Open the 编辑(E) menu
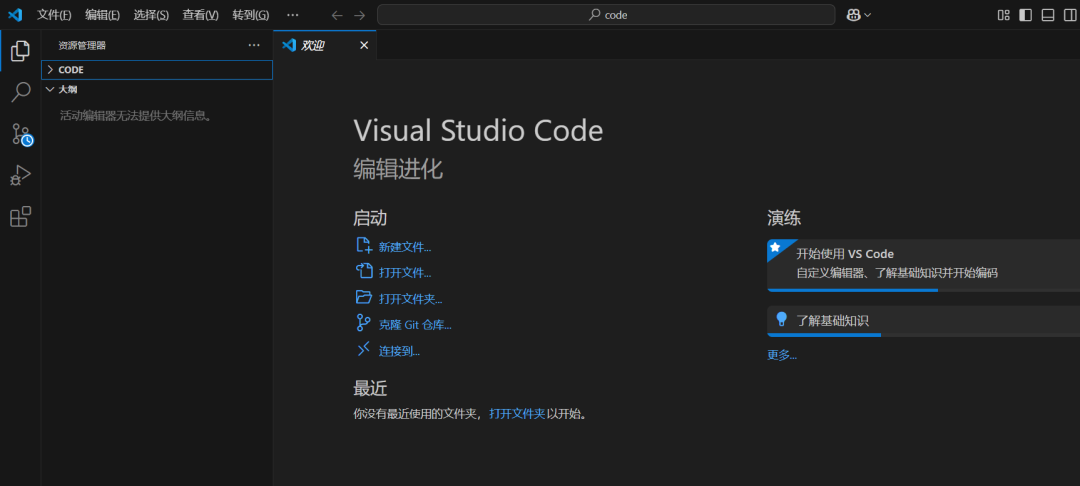 (102, 15)
